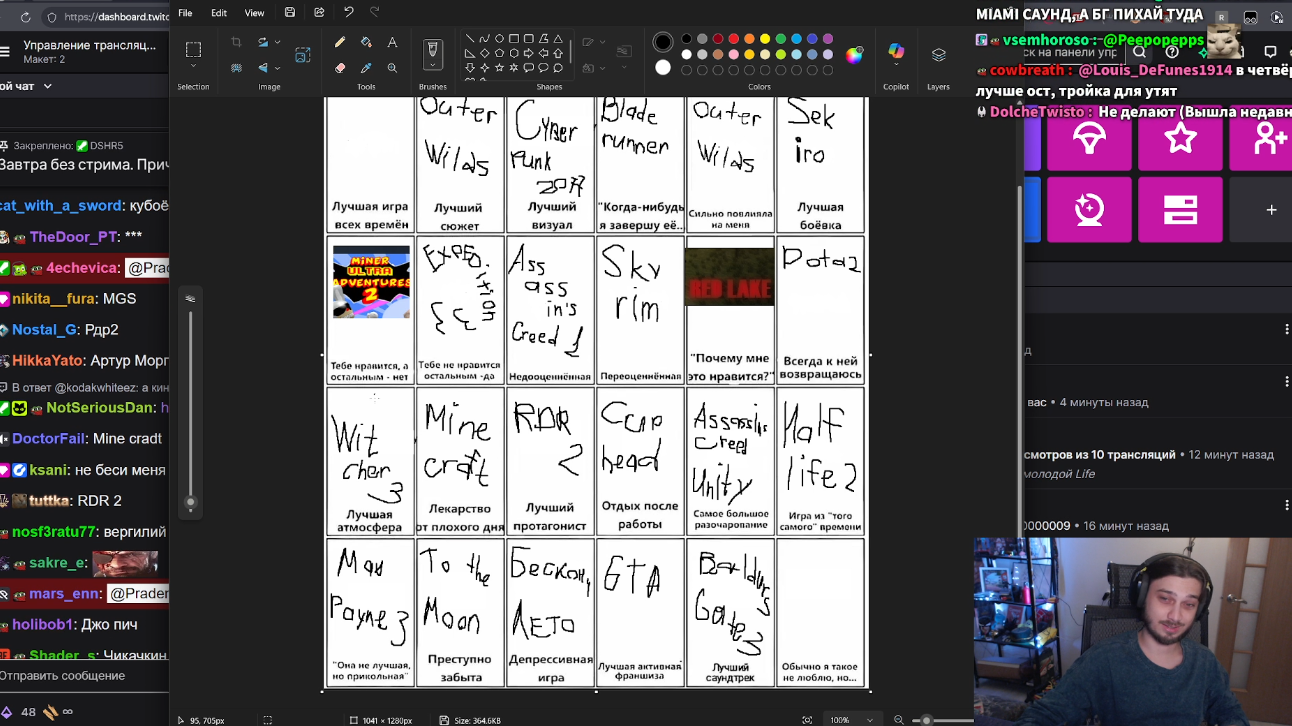
Task: Pick the green color swatch
Action: [x=780, y=39]
